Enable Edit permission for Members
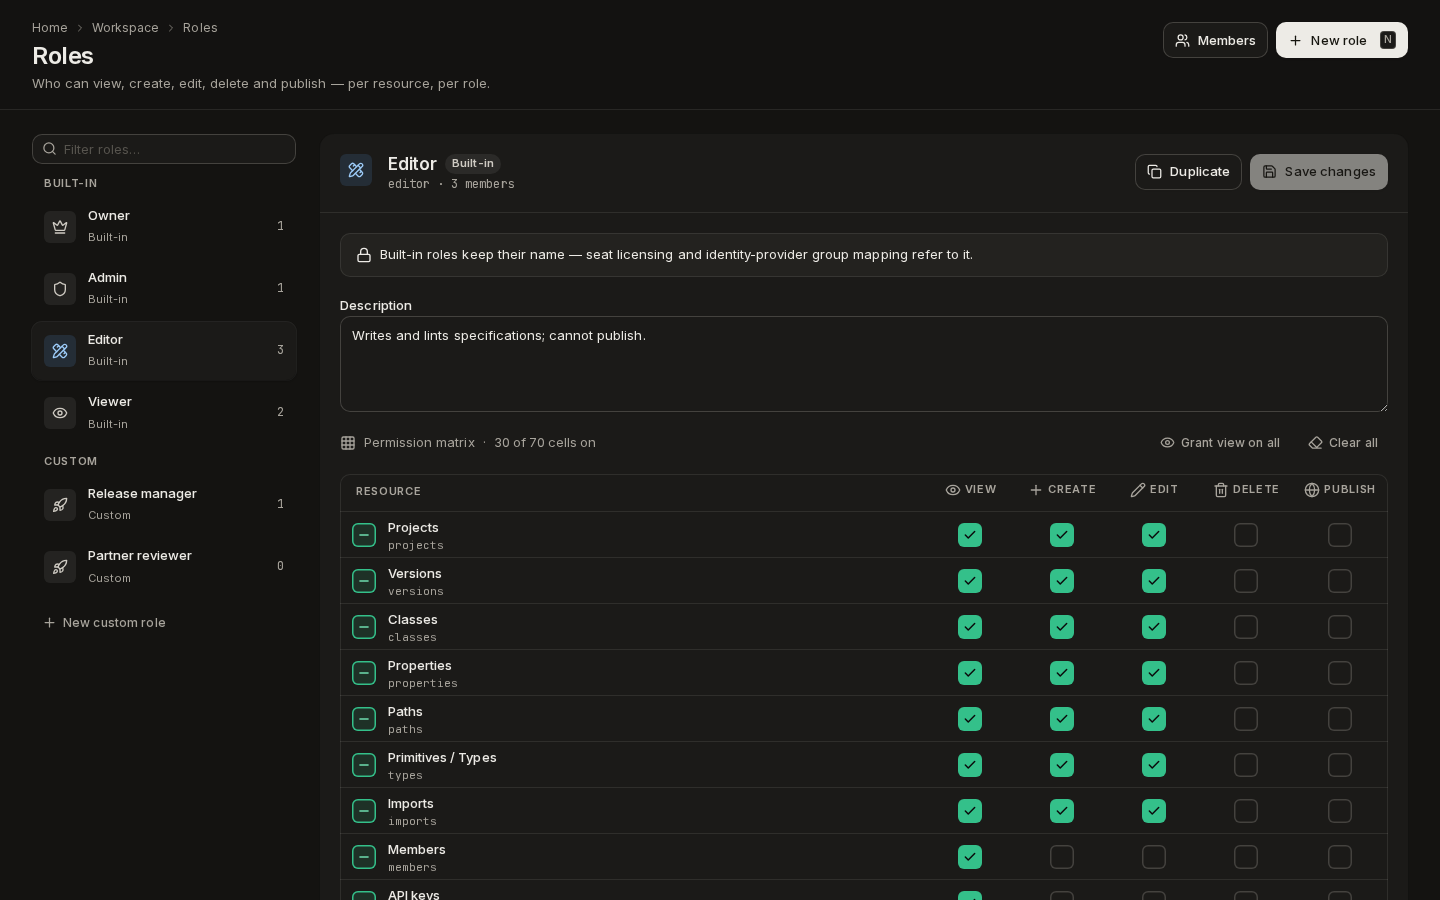 (1154, 857)
